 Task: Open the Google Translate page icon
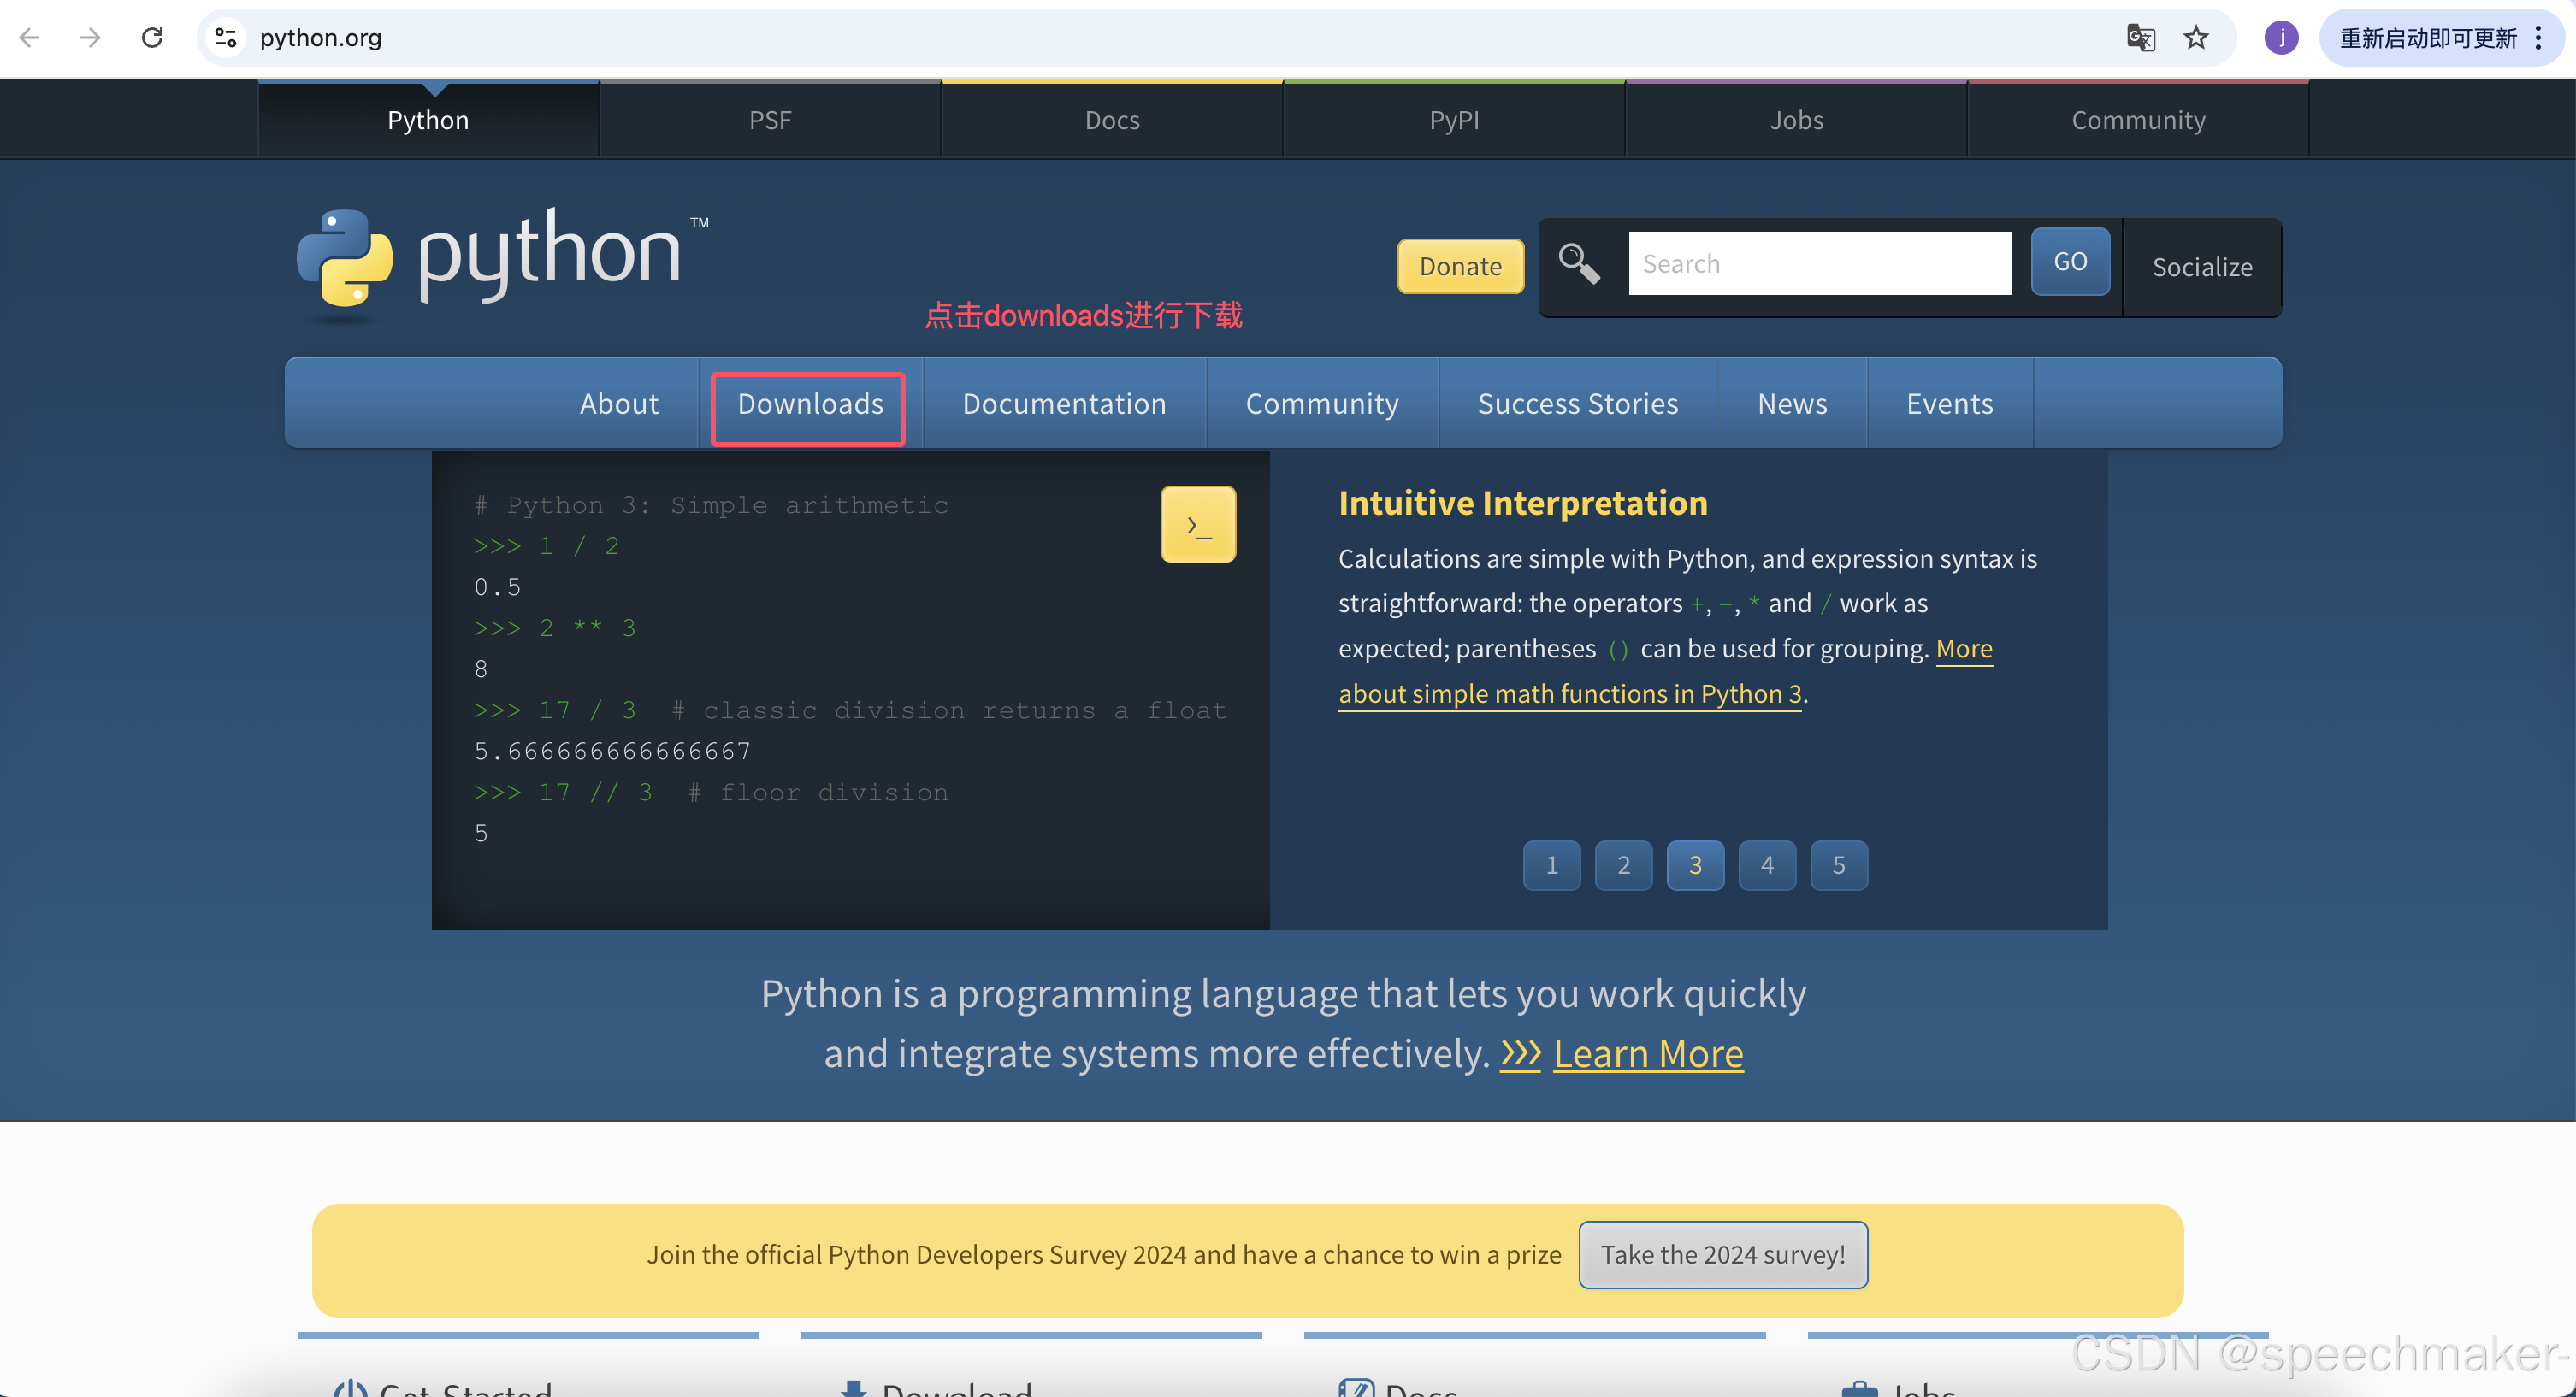click(2140, 38)
